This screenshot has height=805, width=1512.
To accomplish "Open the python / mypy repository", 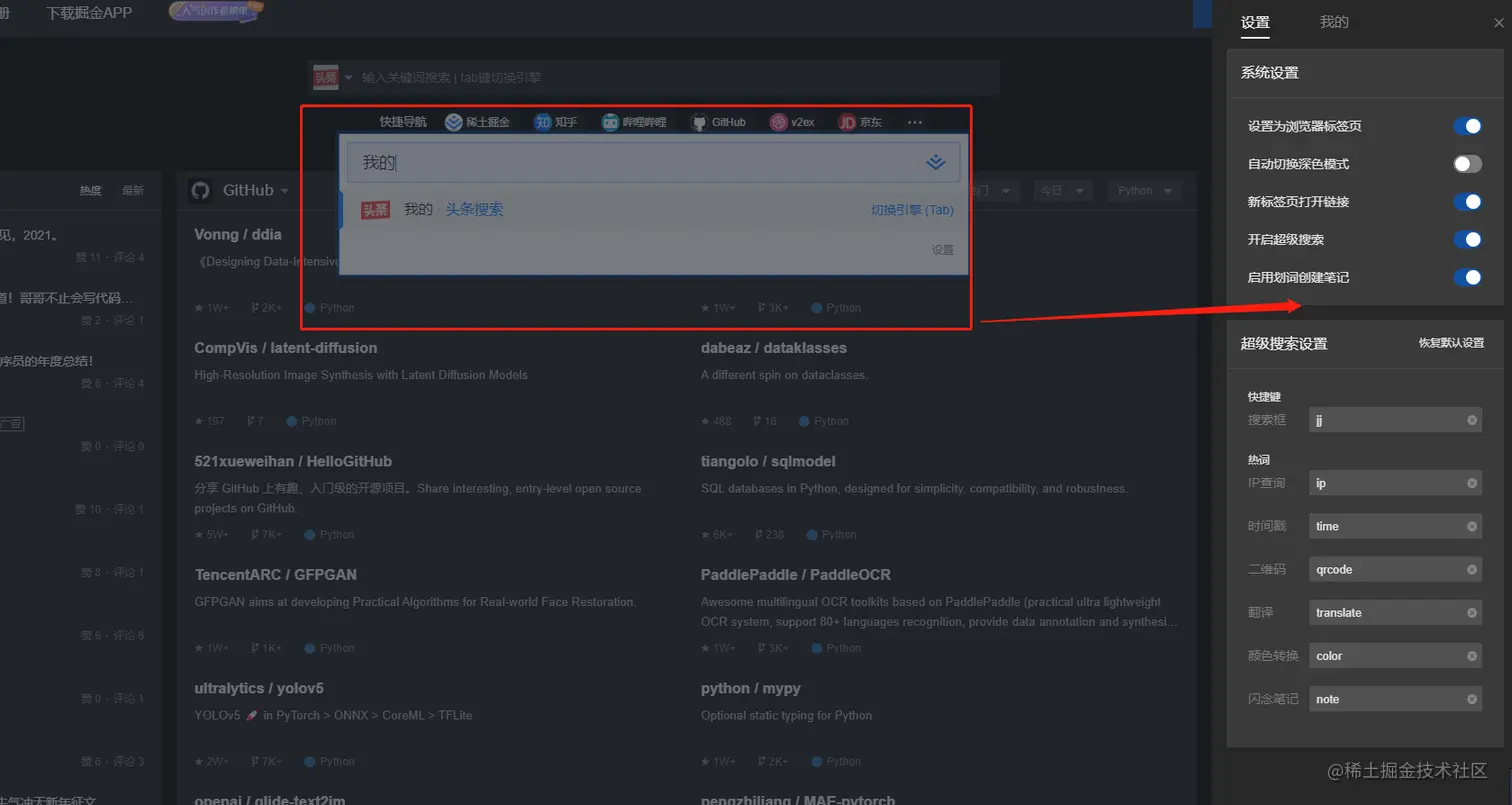I will tap(751, 688).
